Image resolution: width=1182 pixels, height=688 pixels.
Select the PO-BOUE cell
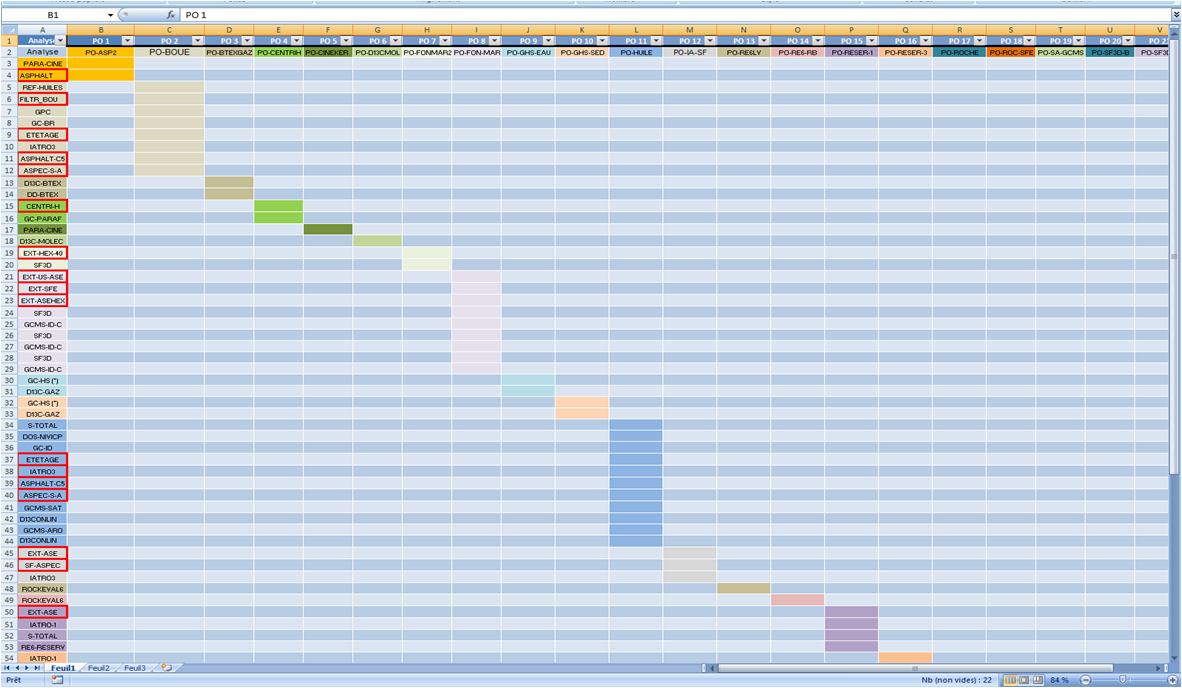(169, 52)
